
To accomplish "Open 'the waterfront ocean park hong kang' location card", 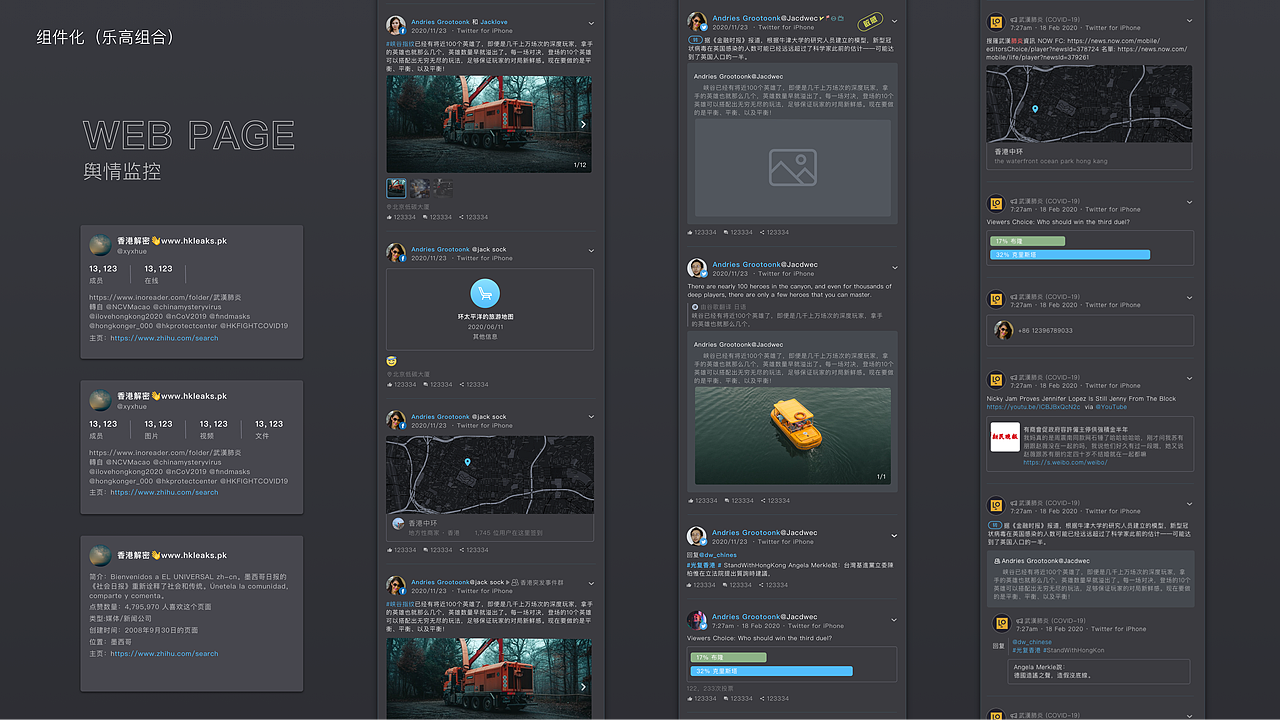I will coord(1089,156).
